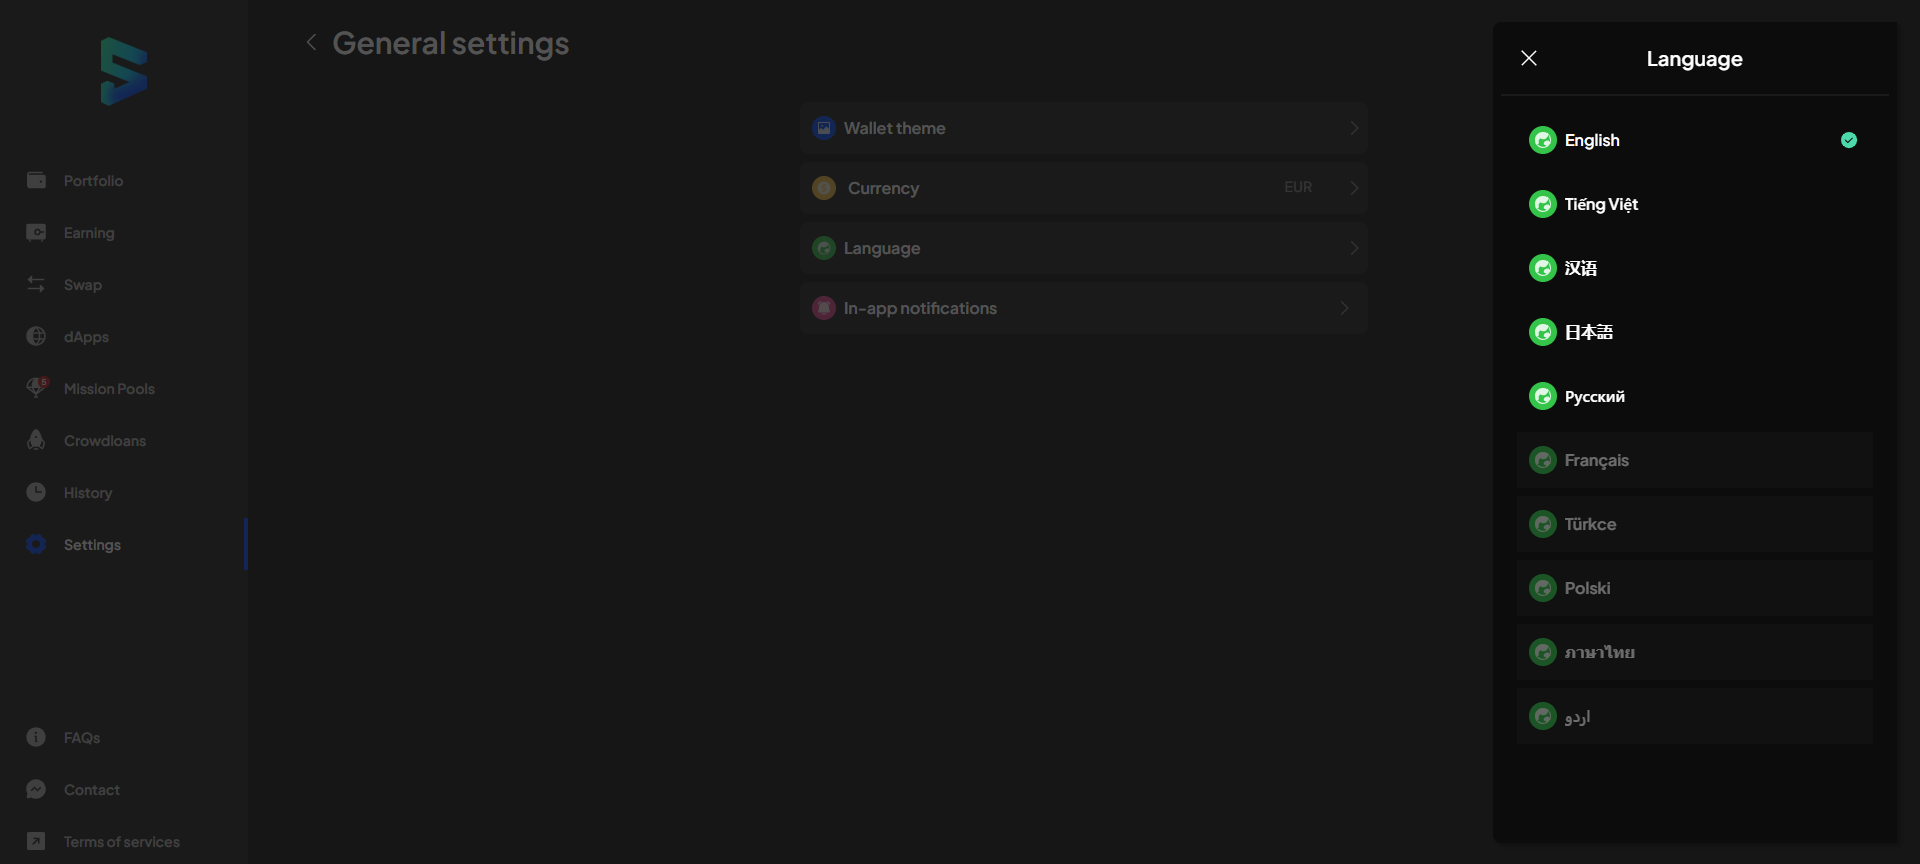This screenshot has height=864, width=1920.
Task: Open Terms of services link
Action: pyautogui.click(x=121, y=841)
